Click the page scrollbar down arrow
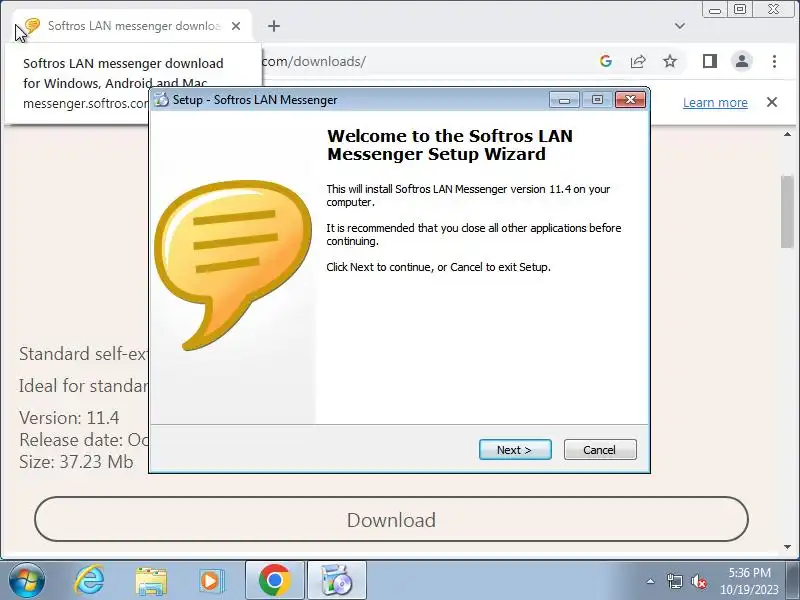800x600 pixels. 787,547
